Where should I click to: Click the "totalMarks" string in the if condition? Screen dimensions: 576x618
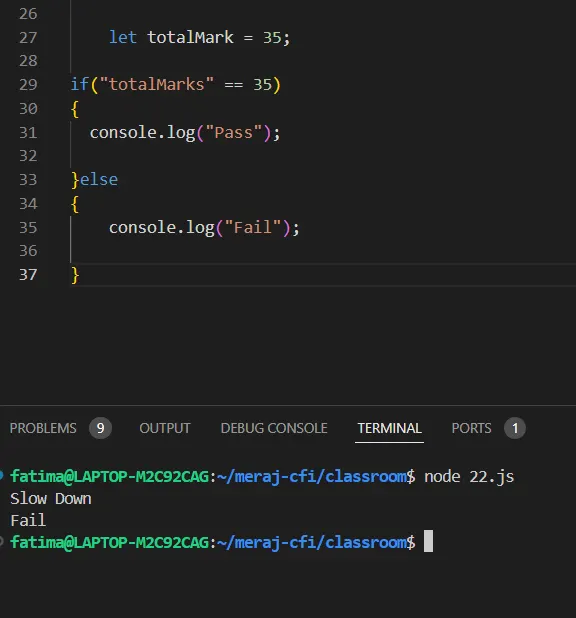[x=157, y=85]
